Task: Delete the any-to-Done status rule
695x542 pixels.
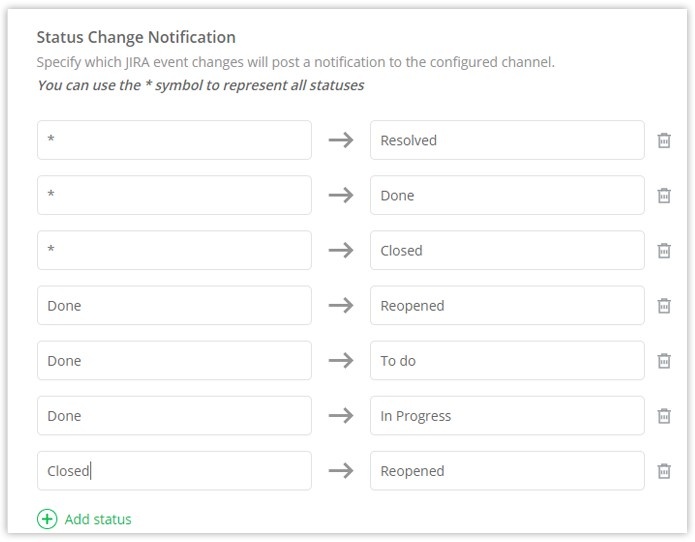Action: [x=664, y=195]
